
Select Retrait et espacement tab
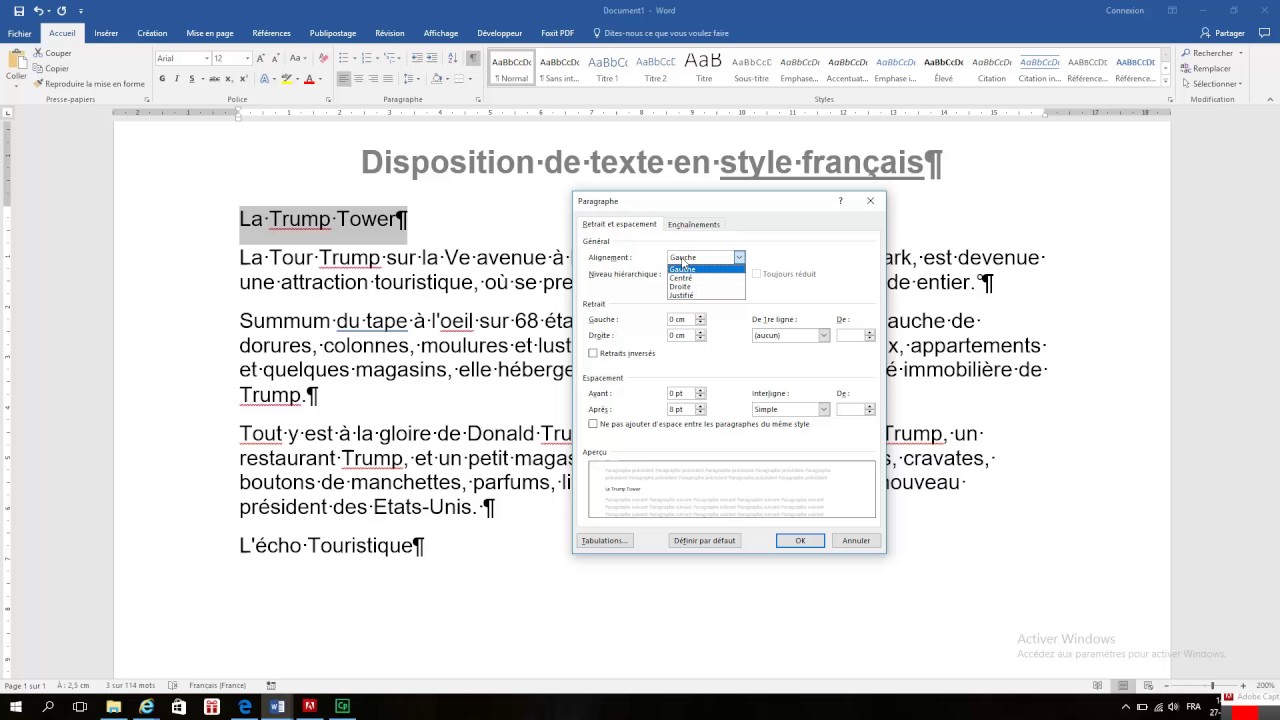click(620, 224)
